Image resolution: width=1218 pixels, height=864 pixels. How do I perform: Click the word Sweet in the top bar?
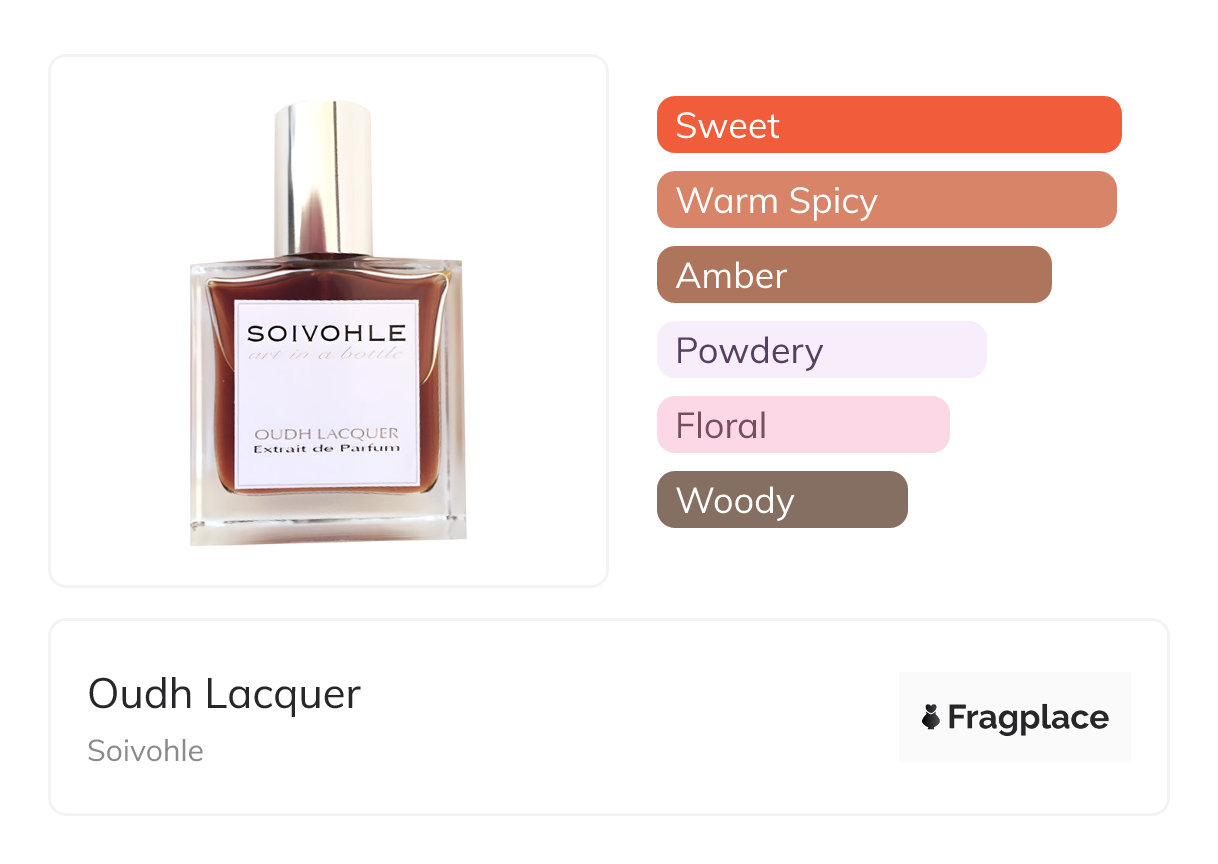pos(727,126)
